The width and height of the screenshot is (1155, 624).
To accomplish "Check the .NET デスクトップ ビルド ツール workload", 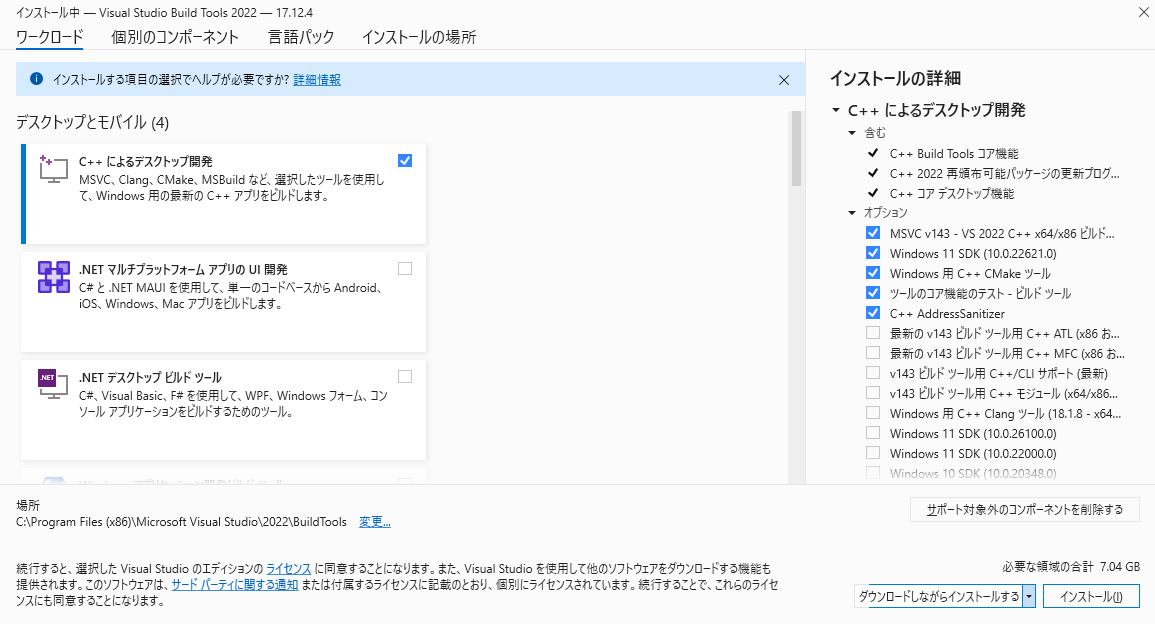I will coord(404,376).
